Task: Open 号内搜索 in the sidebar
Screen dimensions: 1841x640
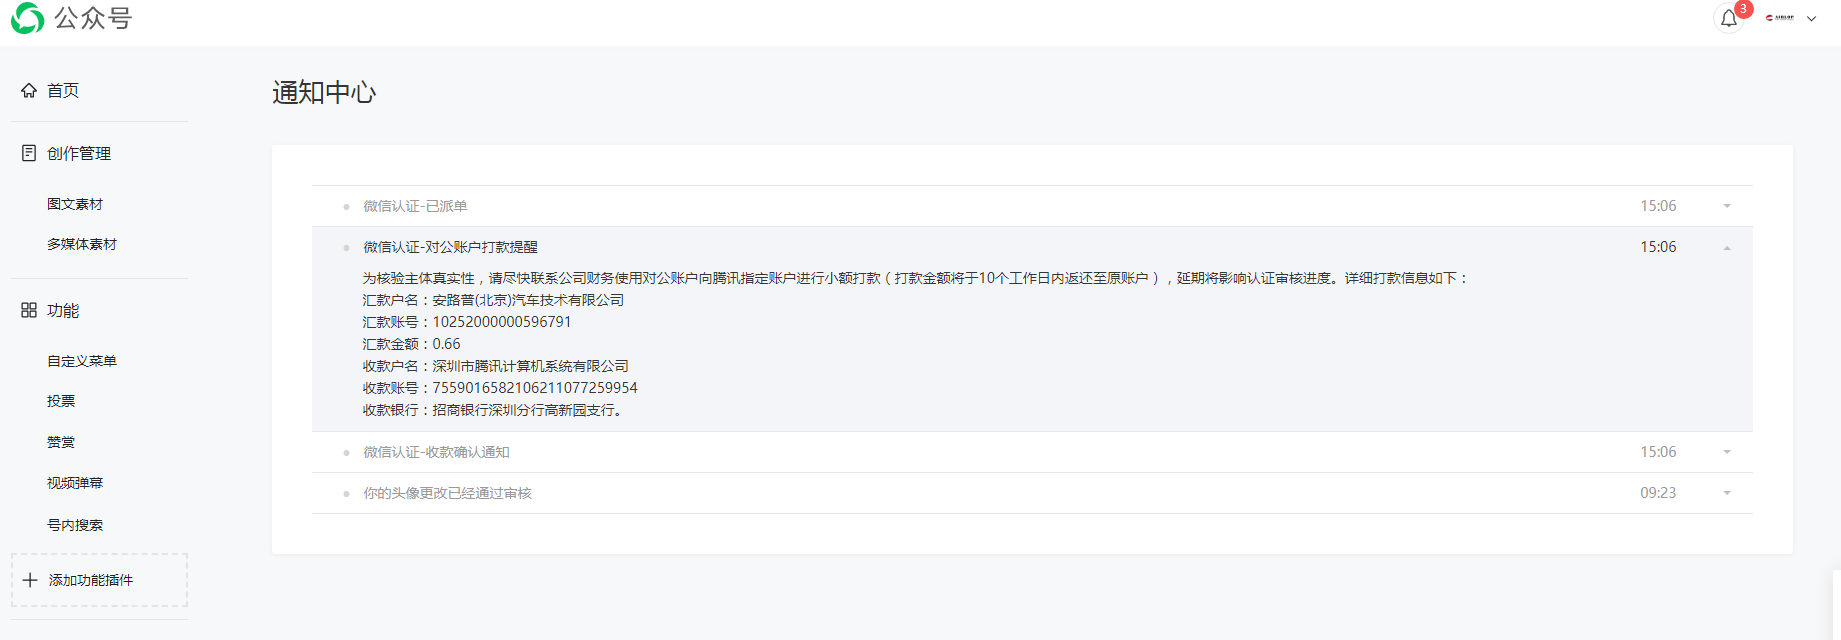Action: (x=75, y=525)
